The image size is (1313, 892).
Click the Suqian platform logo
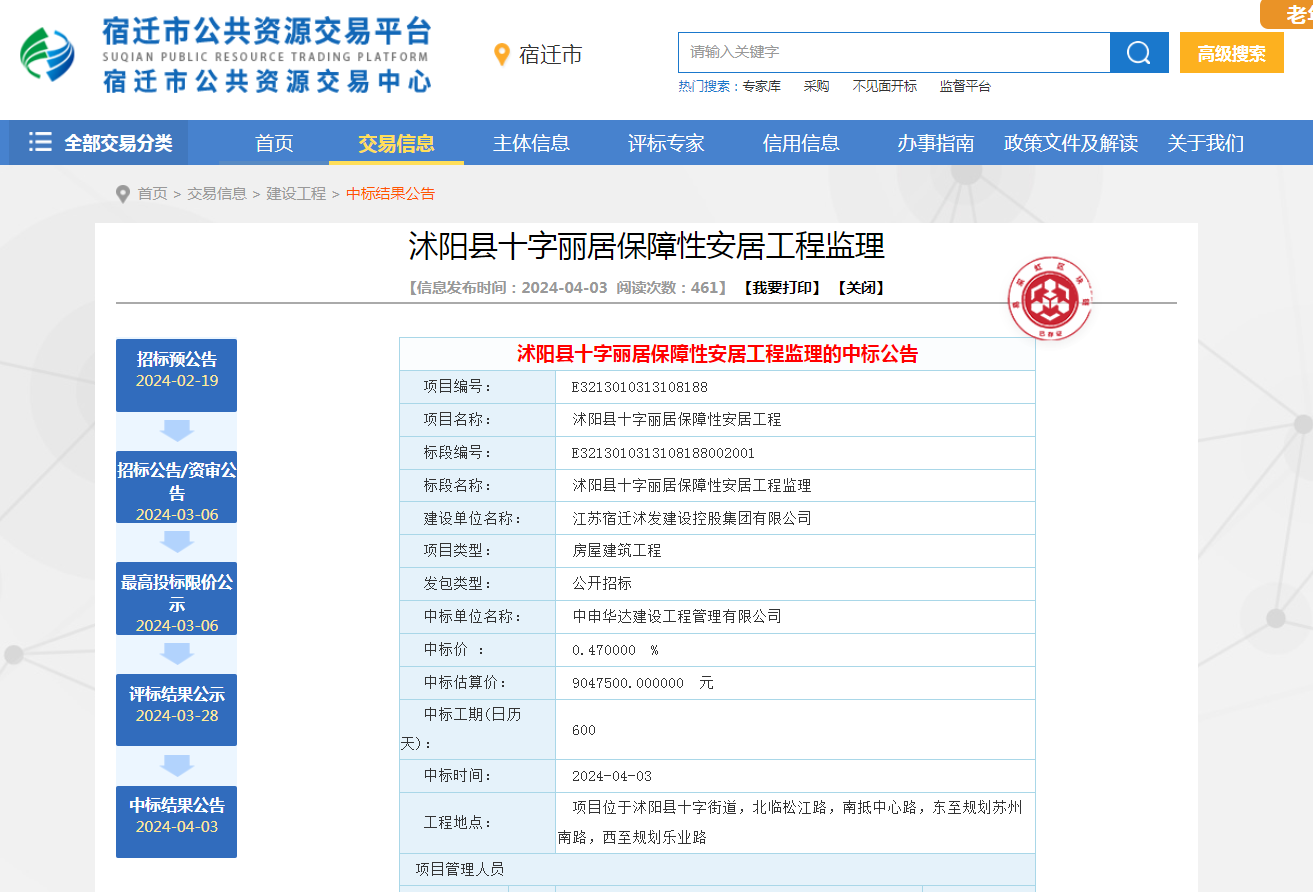47,55
